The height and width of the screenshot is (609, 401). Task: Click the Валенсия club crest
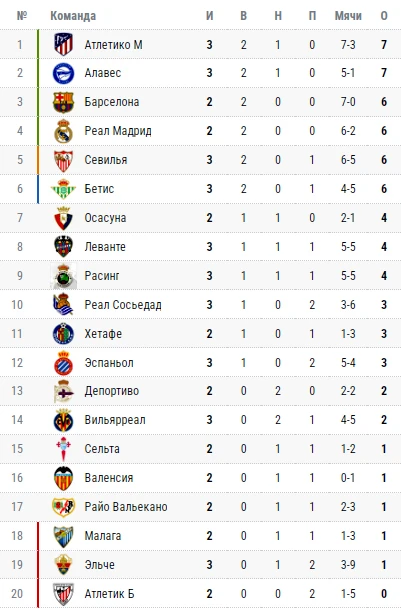click(63, 478)
